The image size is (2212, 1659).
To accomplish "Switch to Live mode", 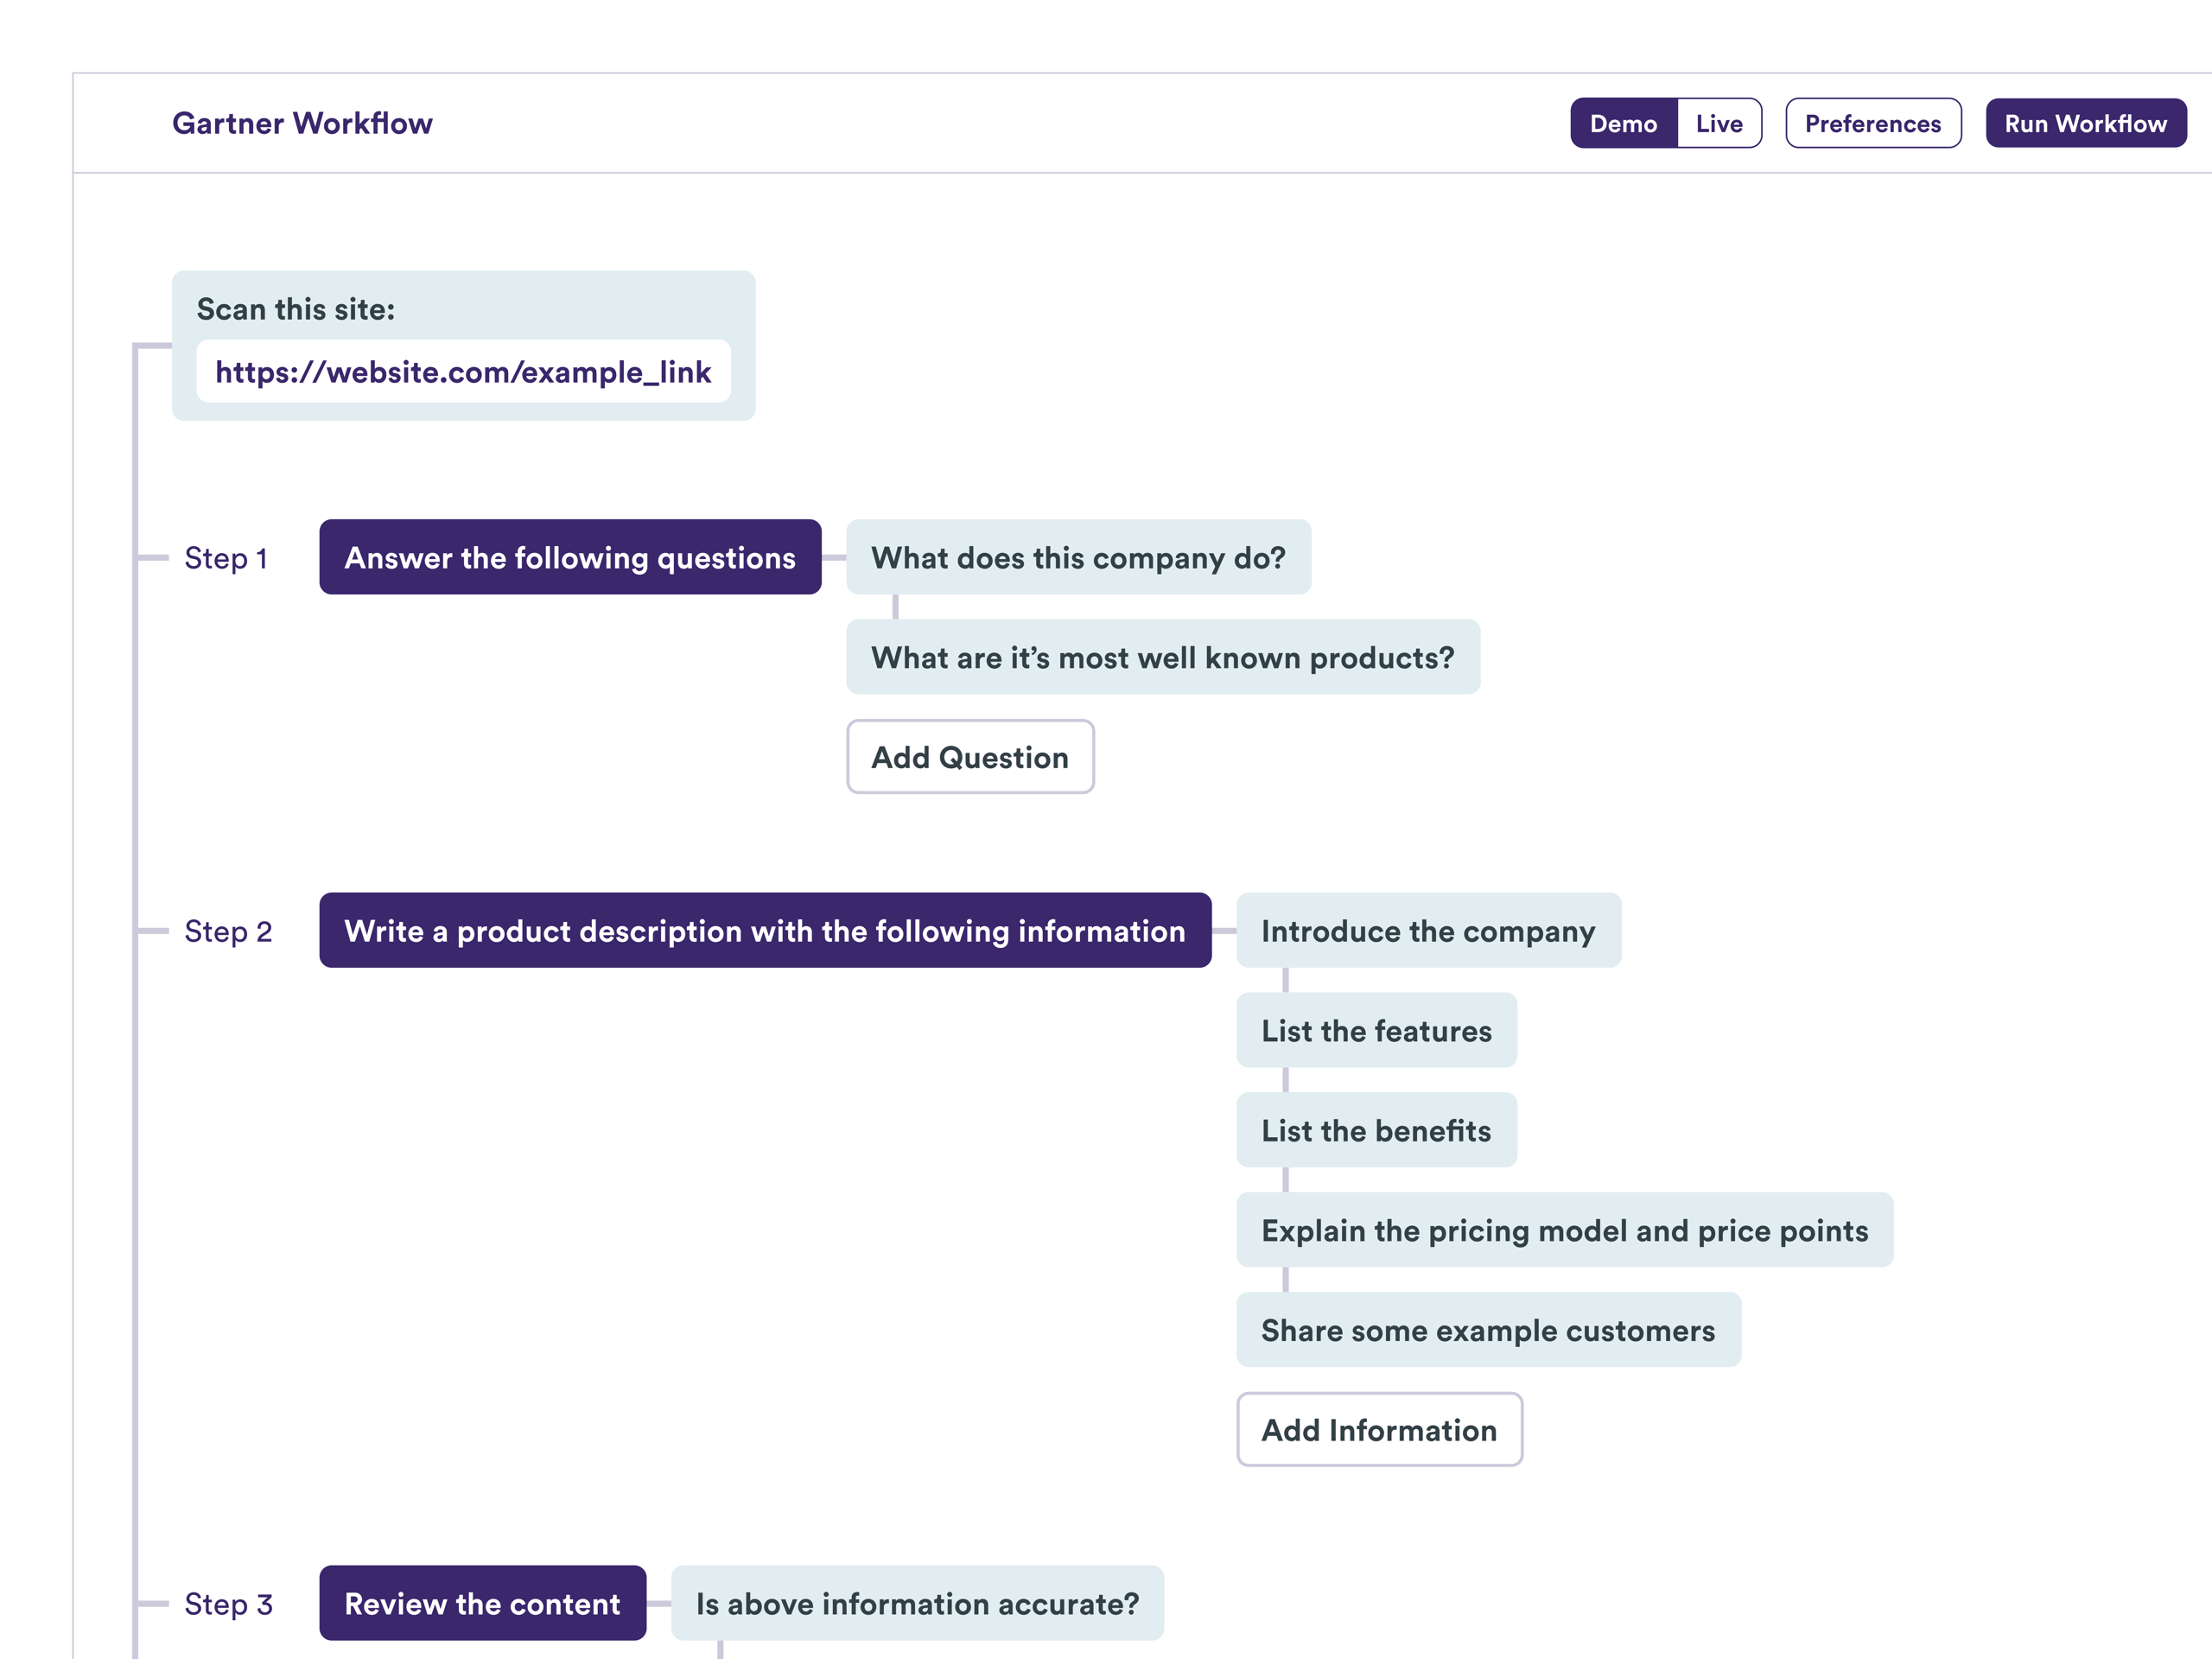I will (1719, 123).
